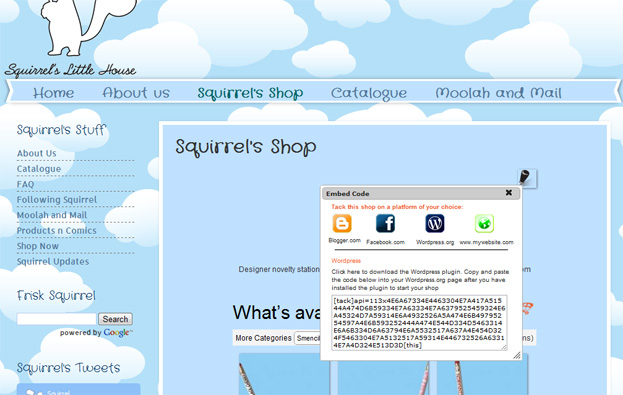Click the Wordpress section heading in popup
This screenshot has height=395, width=623.
(346, 261)
